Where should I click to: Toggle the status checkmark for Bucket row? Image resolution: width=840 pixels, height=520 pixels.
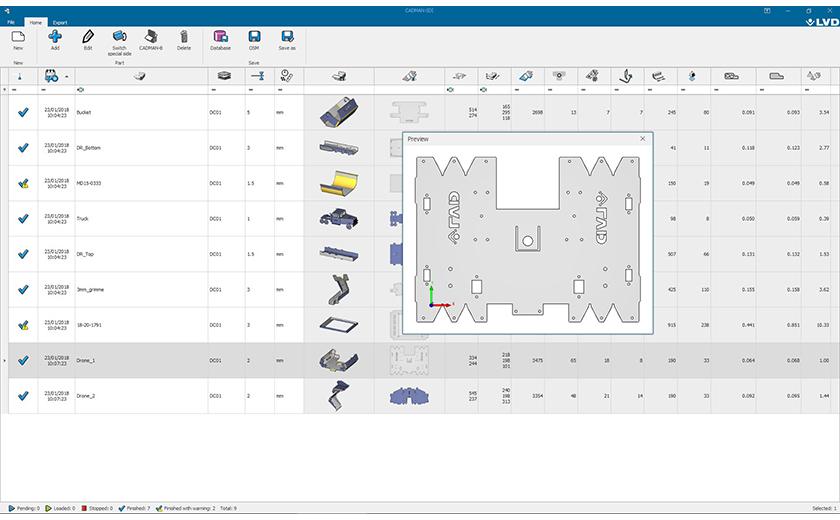click(23, 112)
